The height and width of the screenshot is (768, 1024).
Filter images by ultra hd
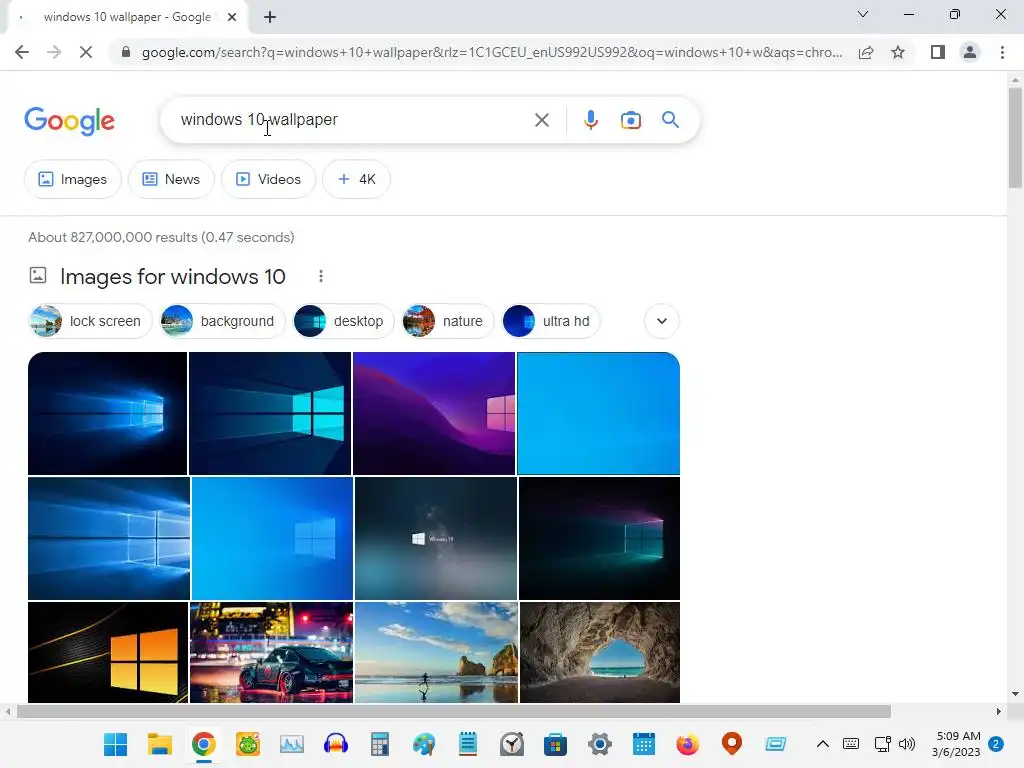tap(551, 321)
